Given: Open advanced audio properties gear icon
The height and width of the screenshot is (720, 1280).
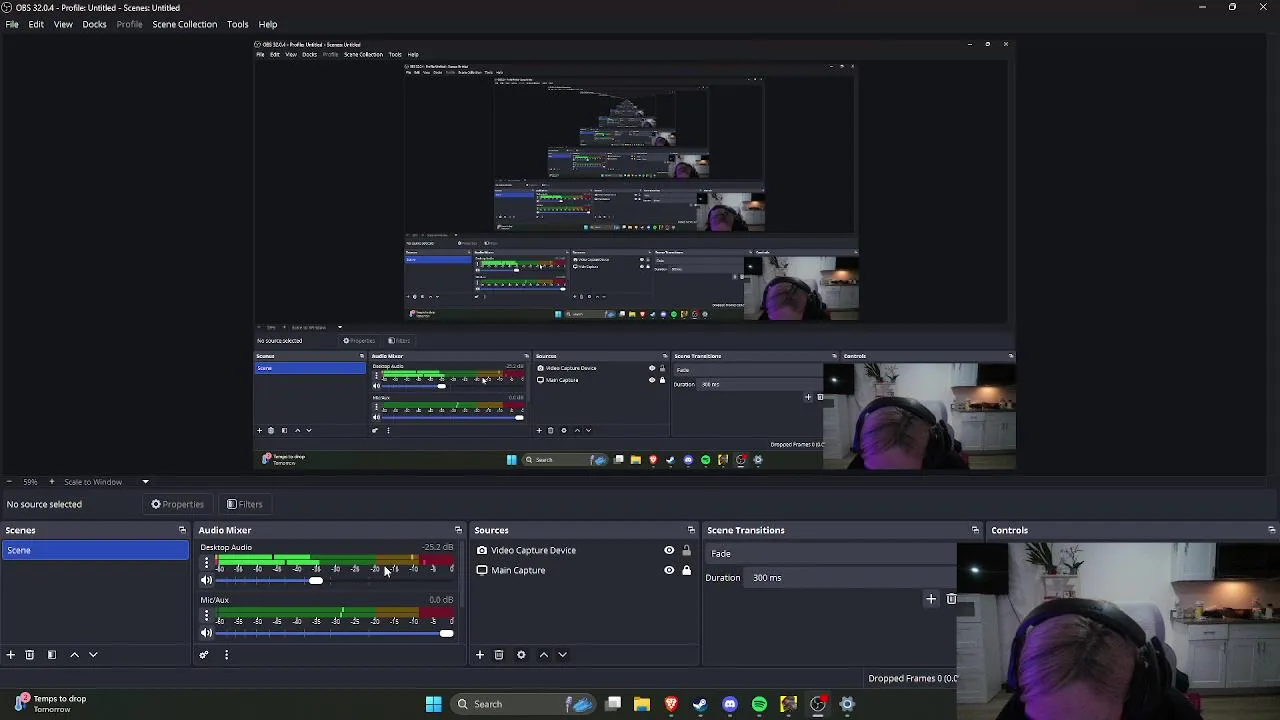Looking at the screenshot, I should [204, 655].
